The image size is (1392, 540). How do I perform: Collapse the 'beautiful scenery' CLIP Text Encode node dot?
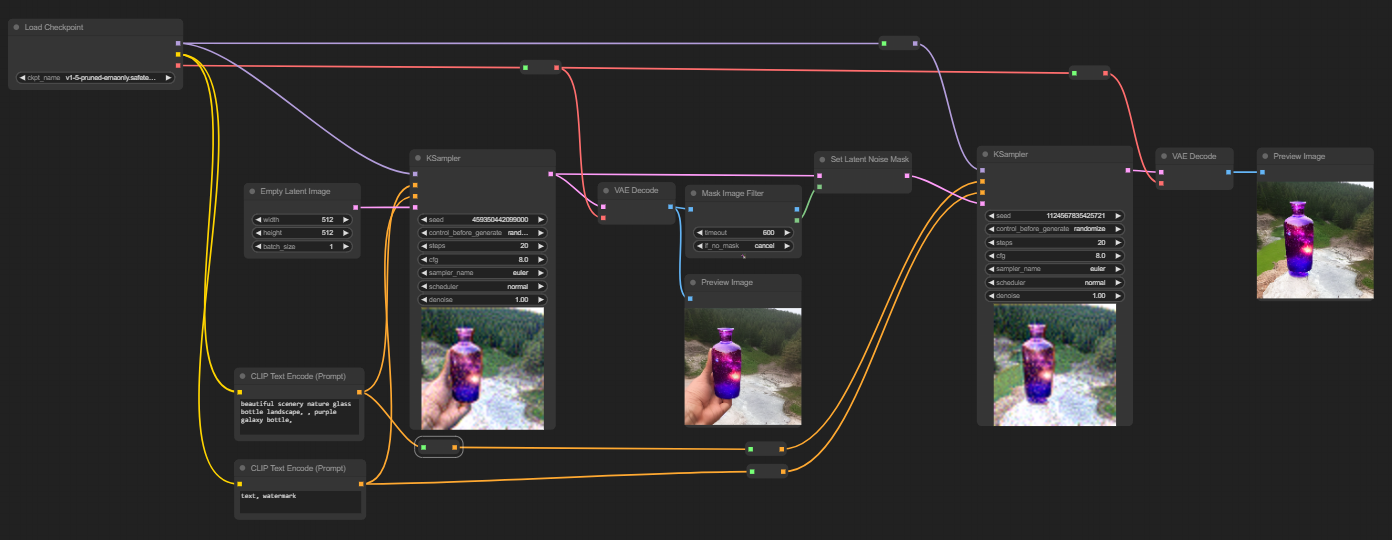coord(243,376)
